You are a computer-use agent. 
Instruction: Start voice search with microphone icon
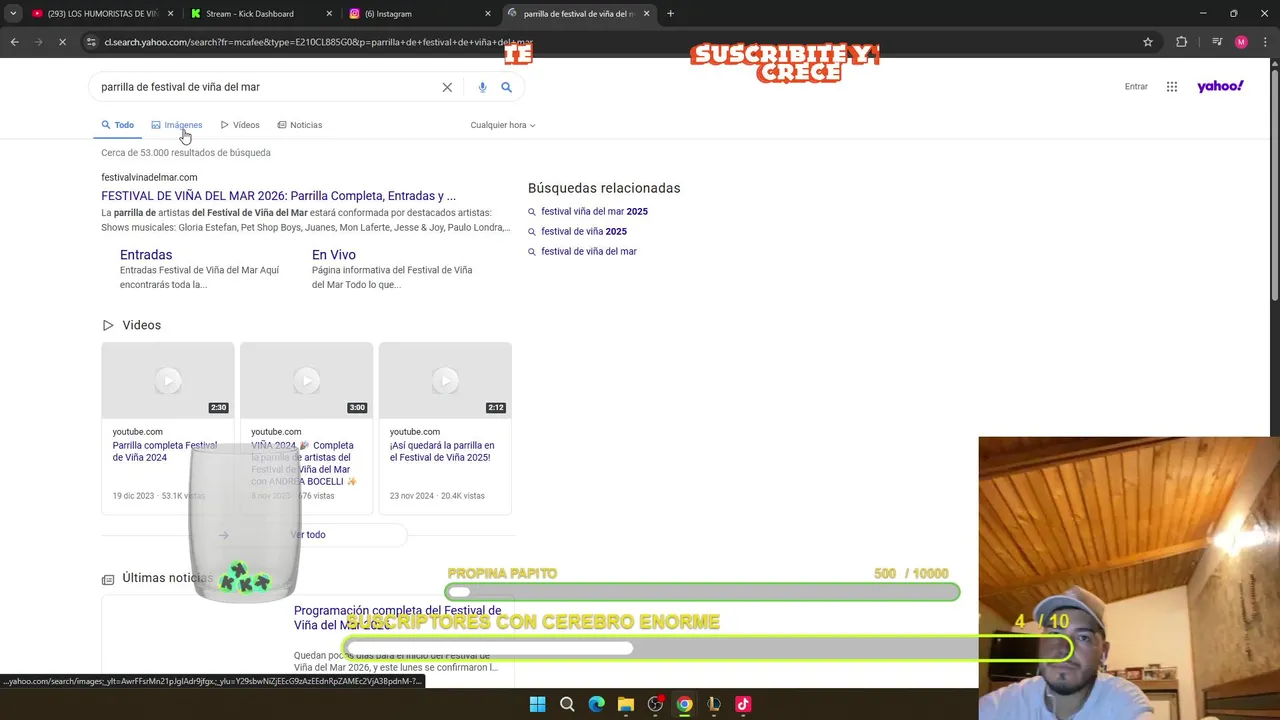(x=482, y=87)
